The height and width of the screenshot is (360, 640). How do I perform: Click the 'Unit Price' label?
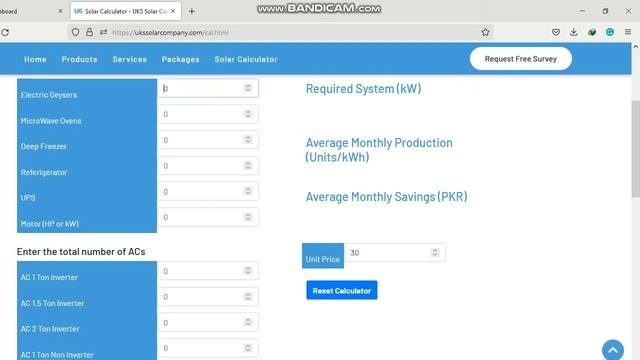pyautogui.click(x=323, y=259)
